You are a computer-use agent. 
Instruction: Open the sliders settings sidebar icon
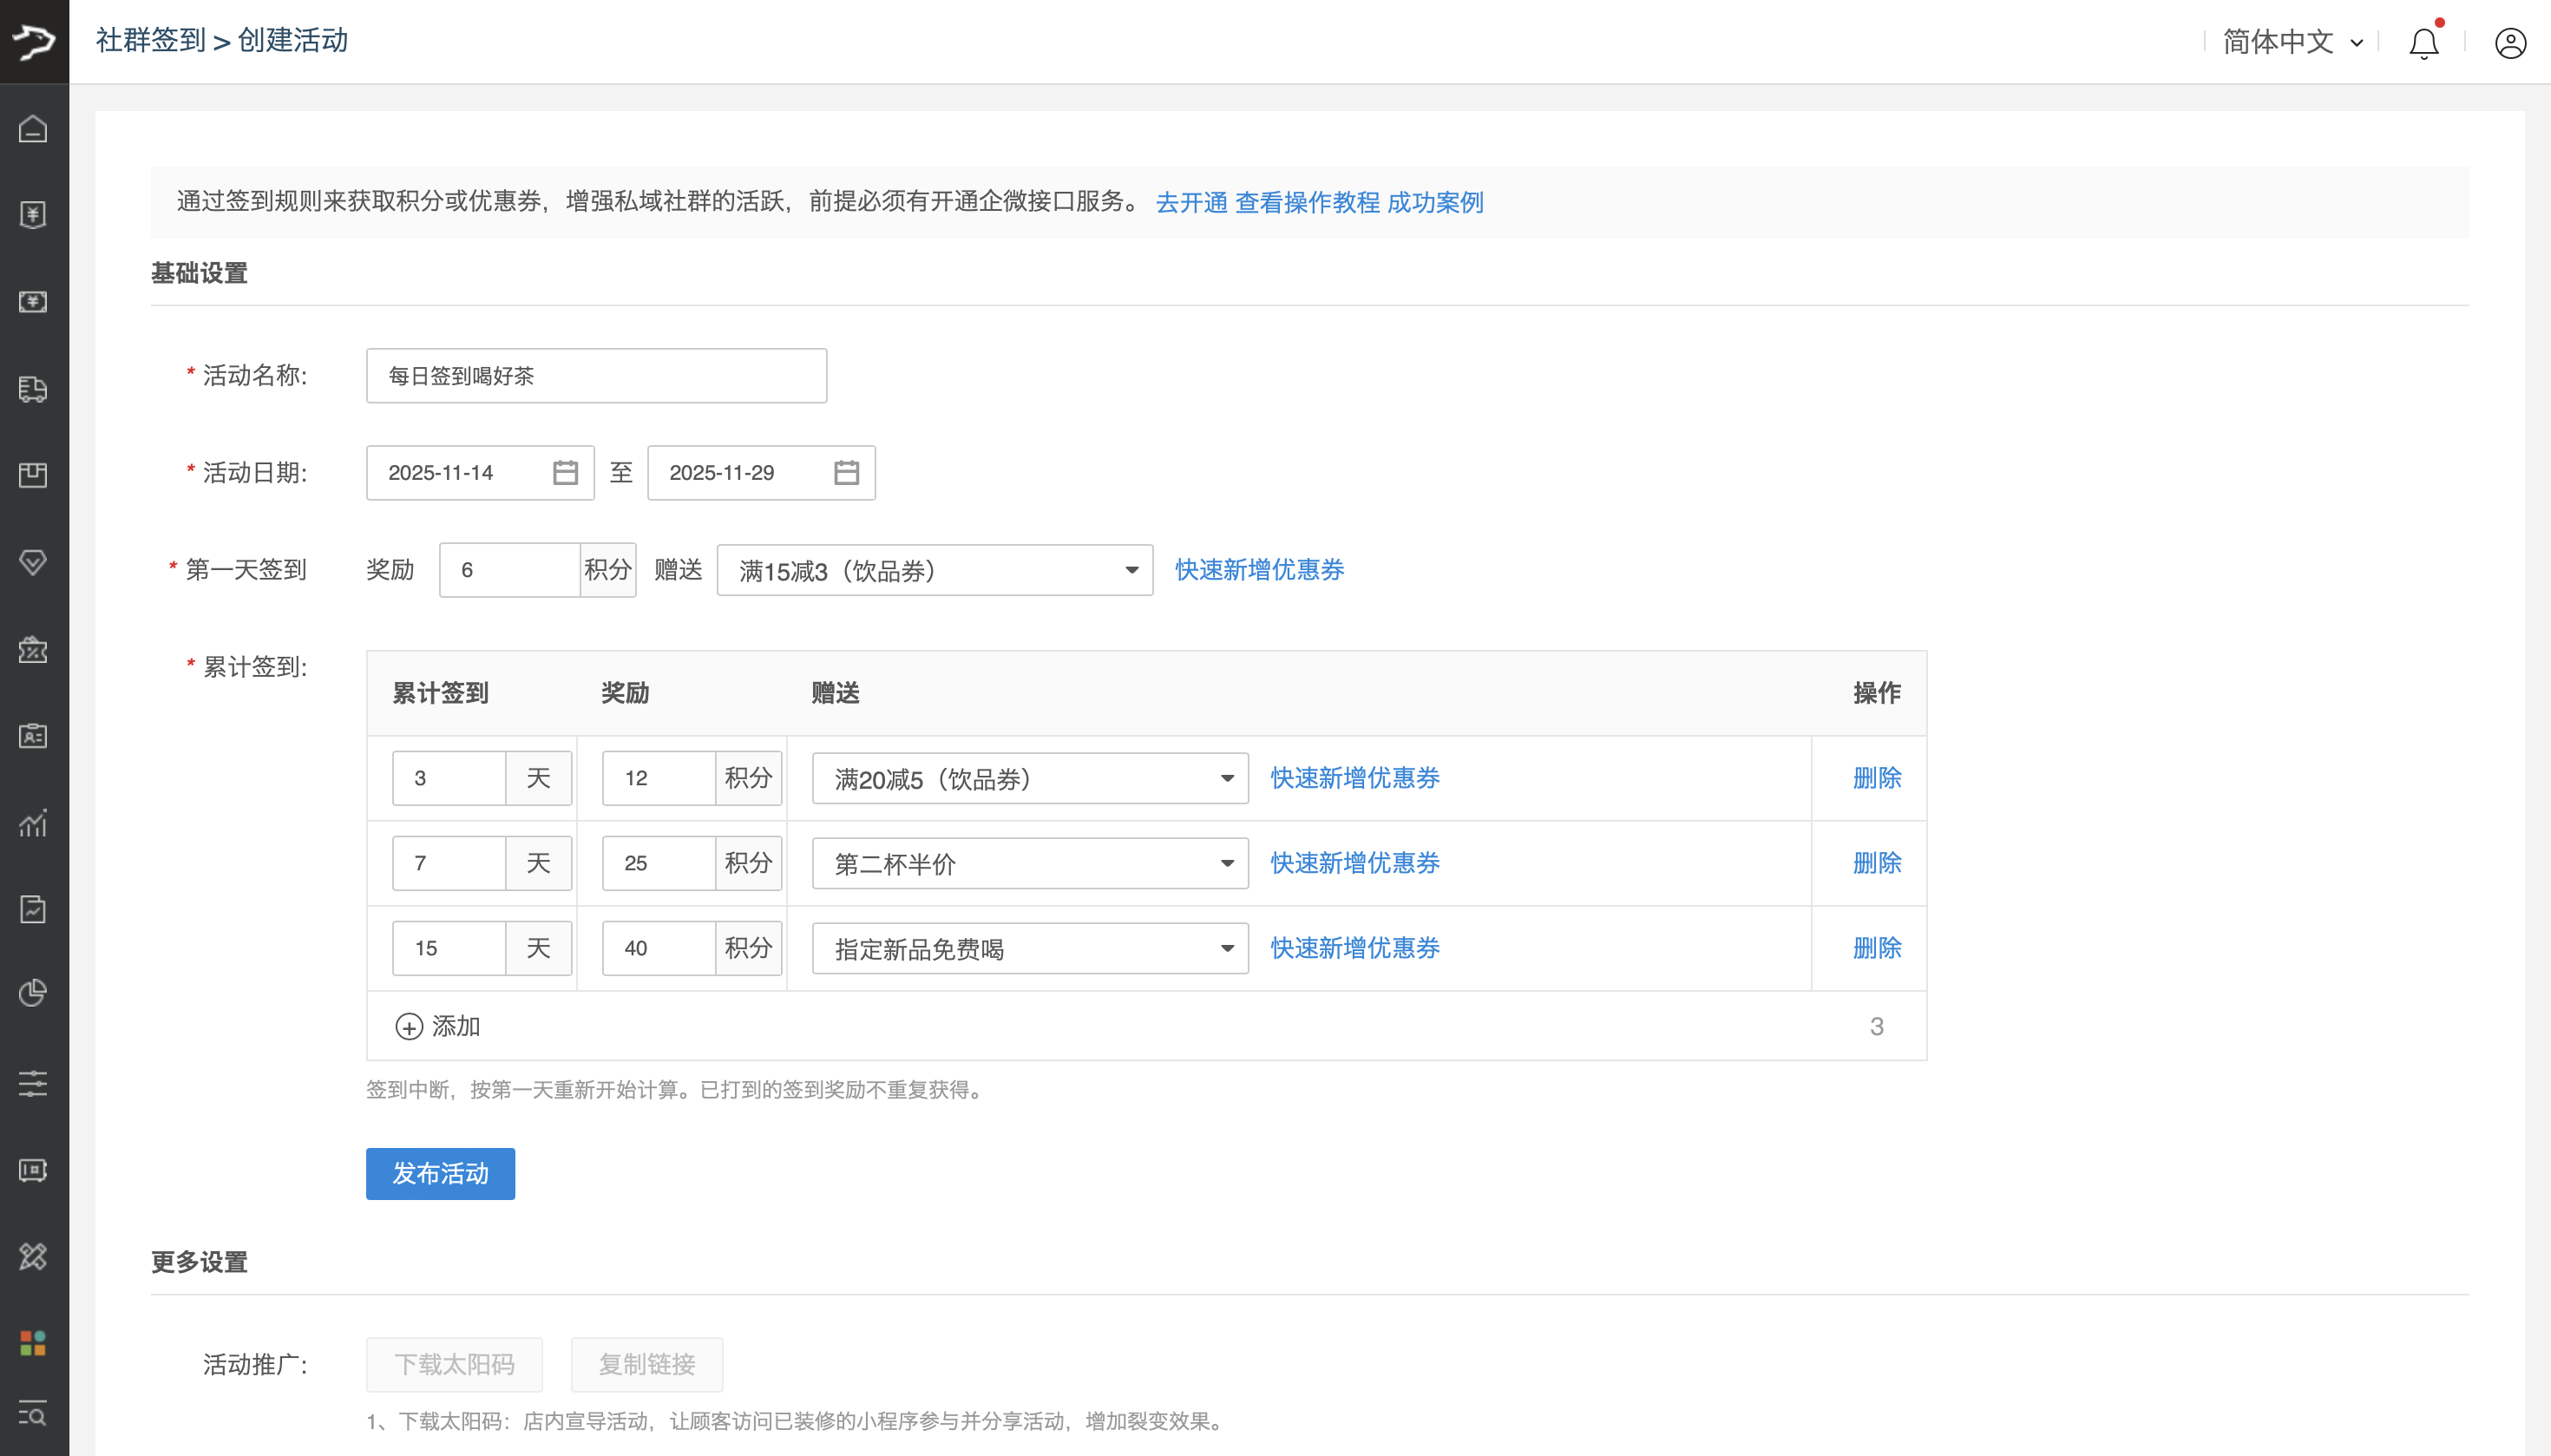pos(33,1083)
